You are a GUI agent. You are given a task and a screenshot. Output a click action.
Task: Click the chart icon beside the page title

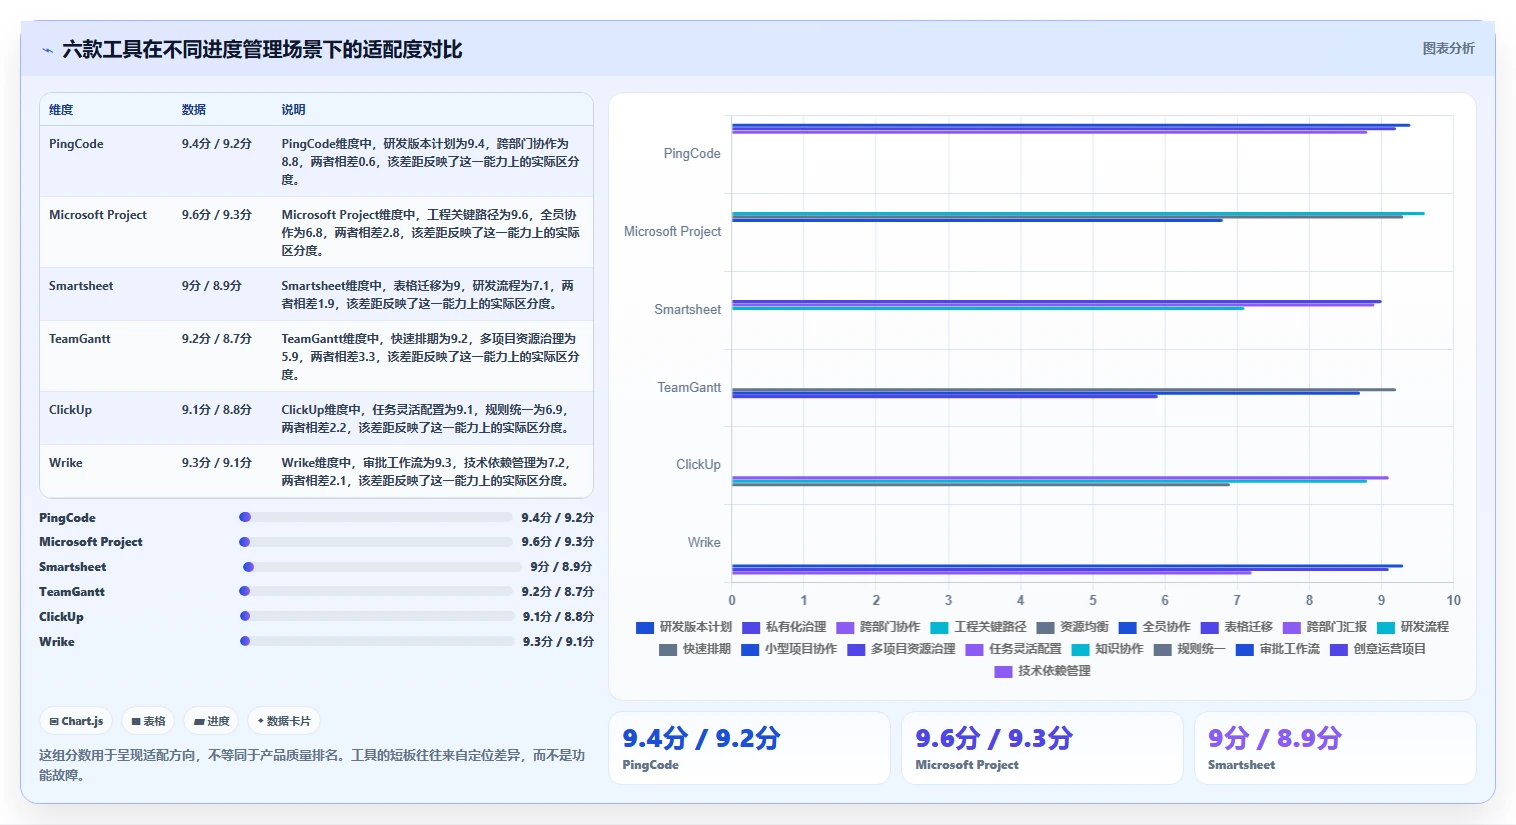tap(47, 50)
